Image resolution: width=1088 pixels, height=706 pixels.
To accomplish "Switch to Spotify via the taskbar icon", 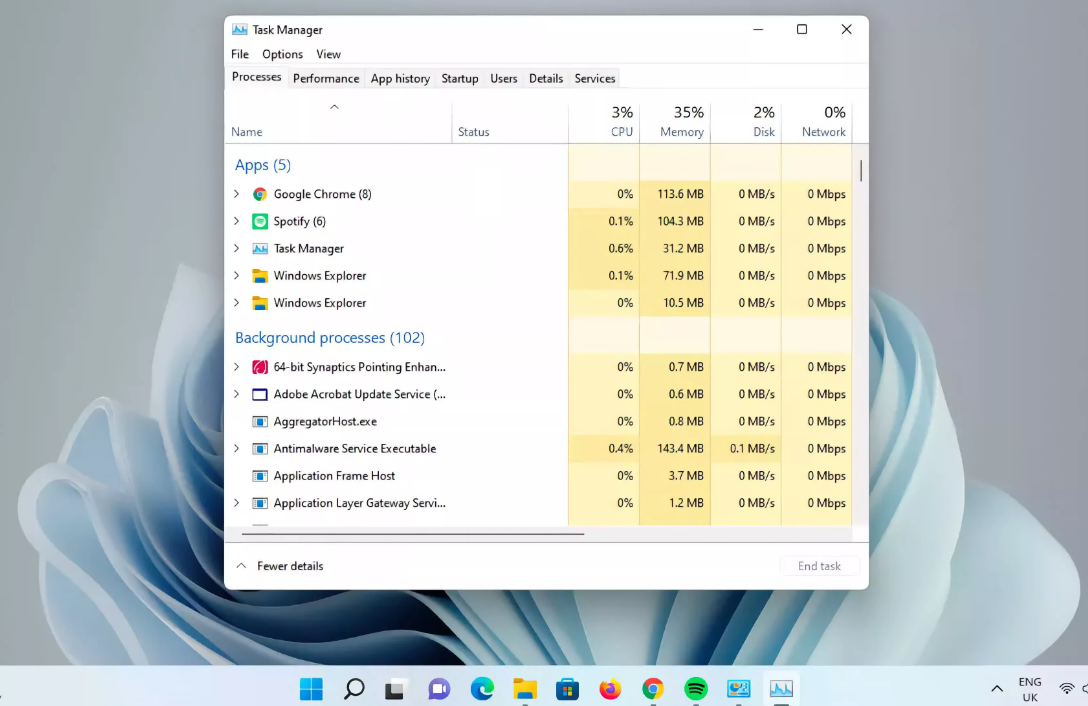I will pyautogui.click(x=695, y=689).
